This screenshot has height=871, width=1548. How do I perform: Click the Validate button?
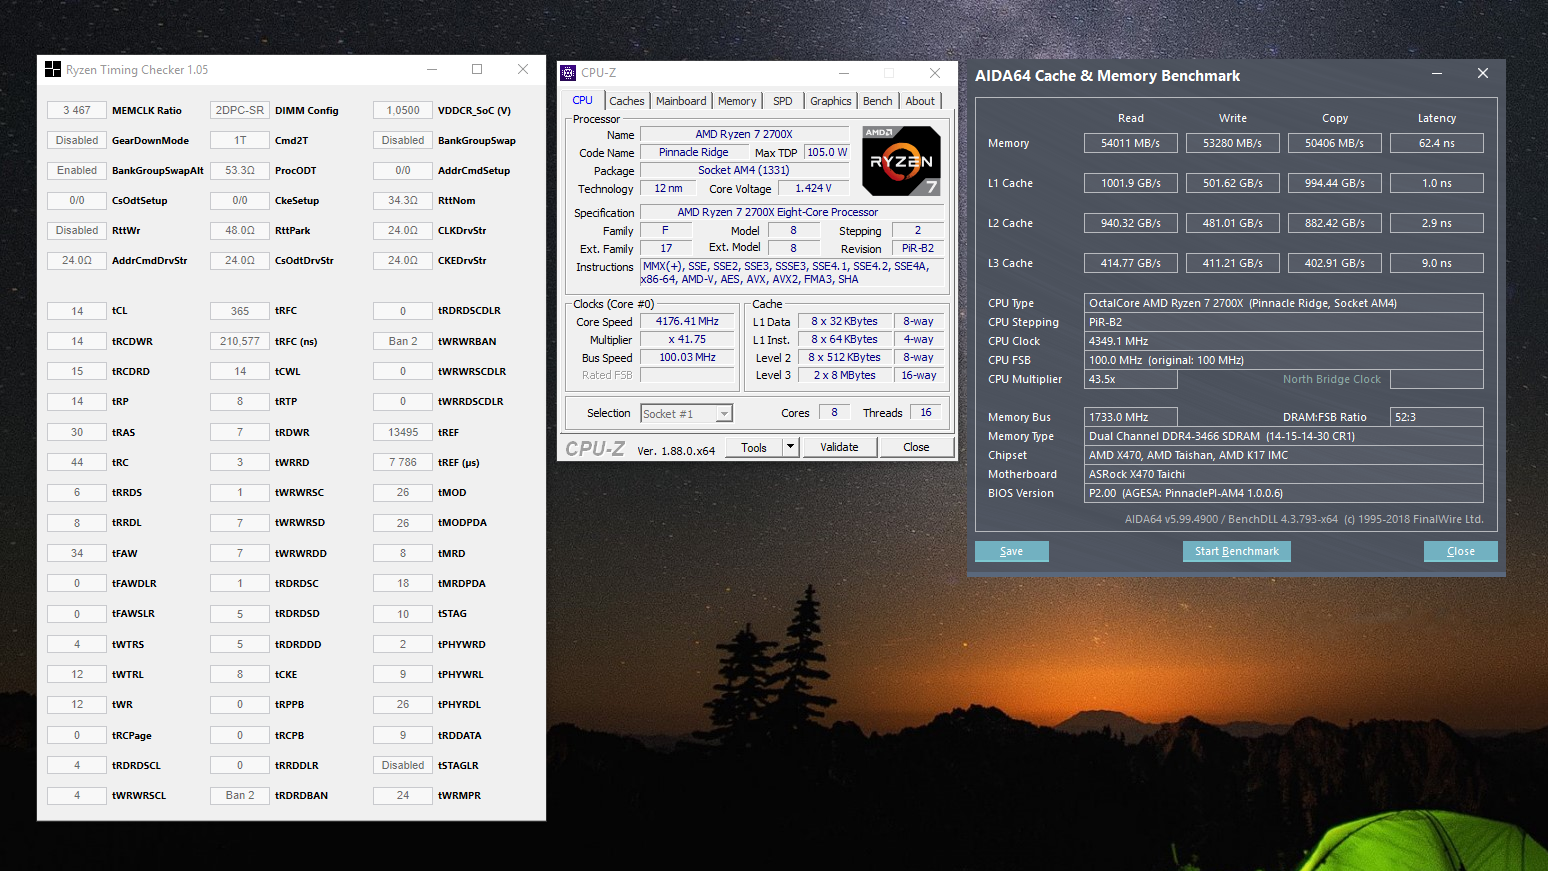tap(839, 447)
